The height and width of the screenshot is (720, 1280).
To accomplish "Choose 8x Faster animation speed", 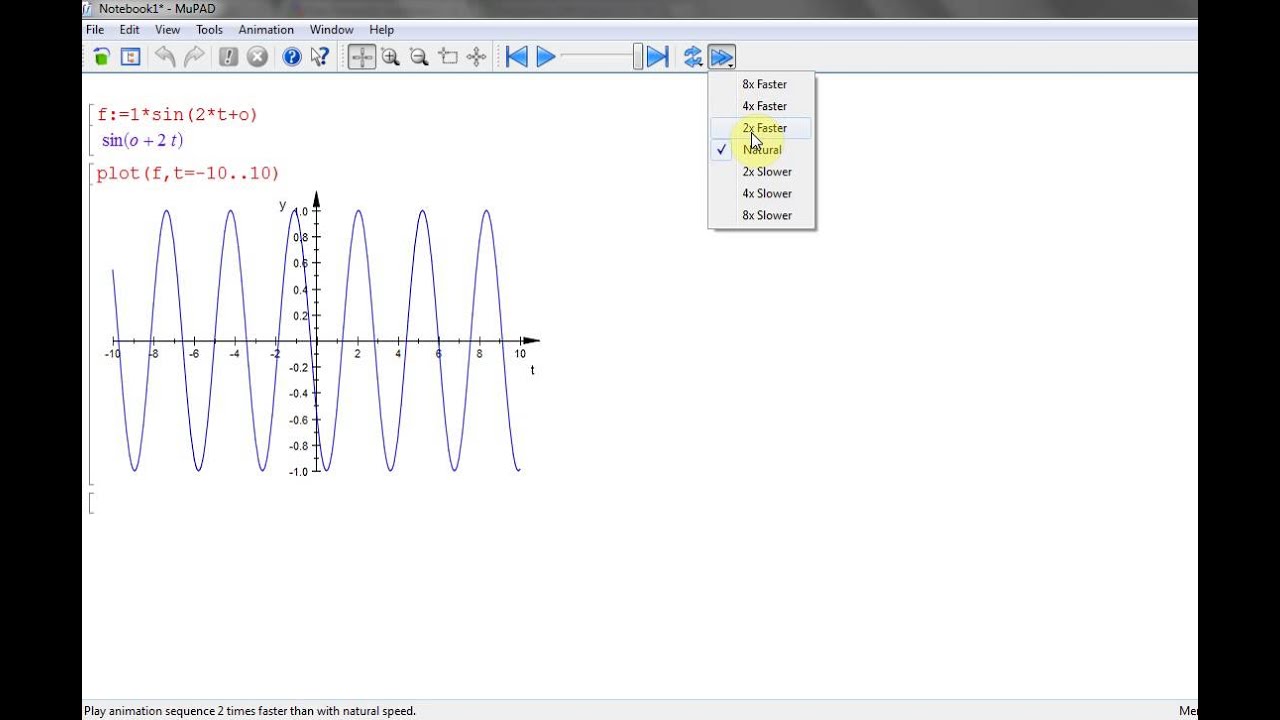I will coord(762,84).
